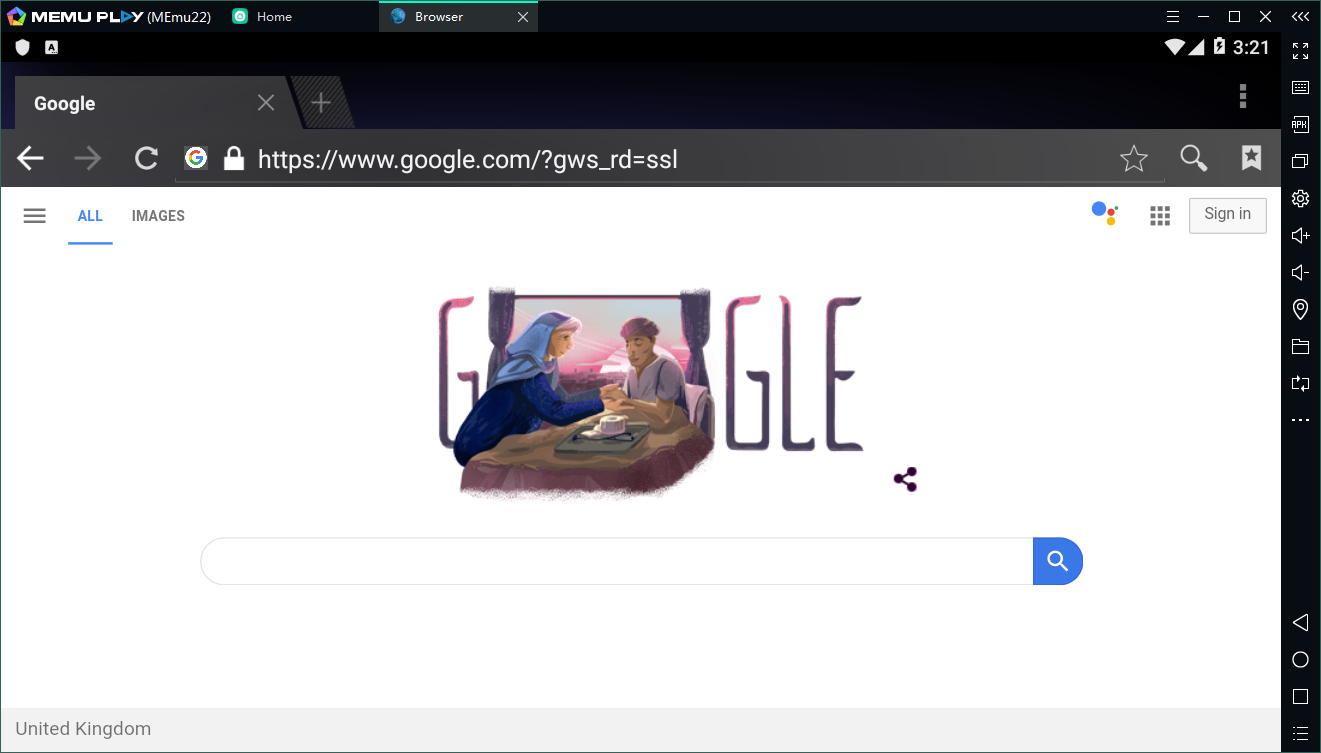Increase volume in the MEmu sidebar
1321x753 pixels.
[1300, 236]
